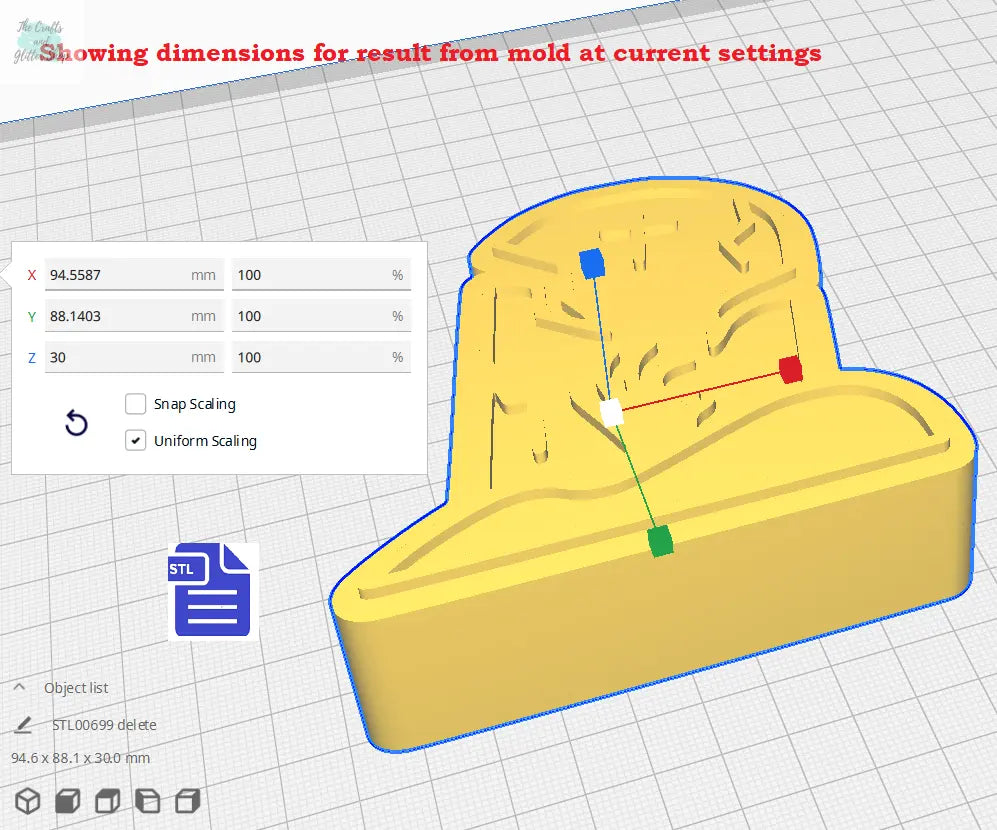Click the reset scale arrow icon
This screenshot has width=997, height=830.
click(76, 424)
